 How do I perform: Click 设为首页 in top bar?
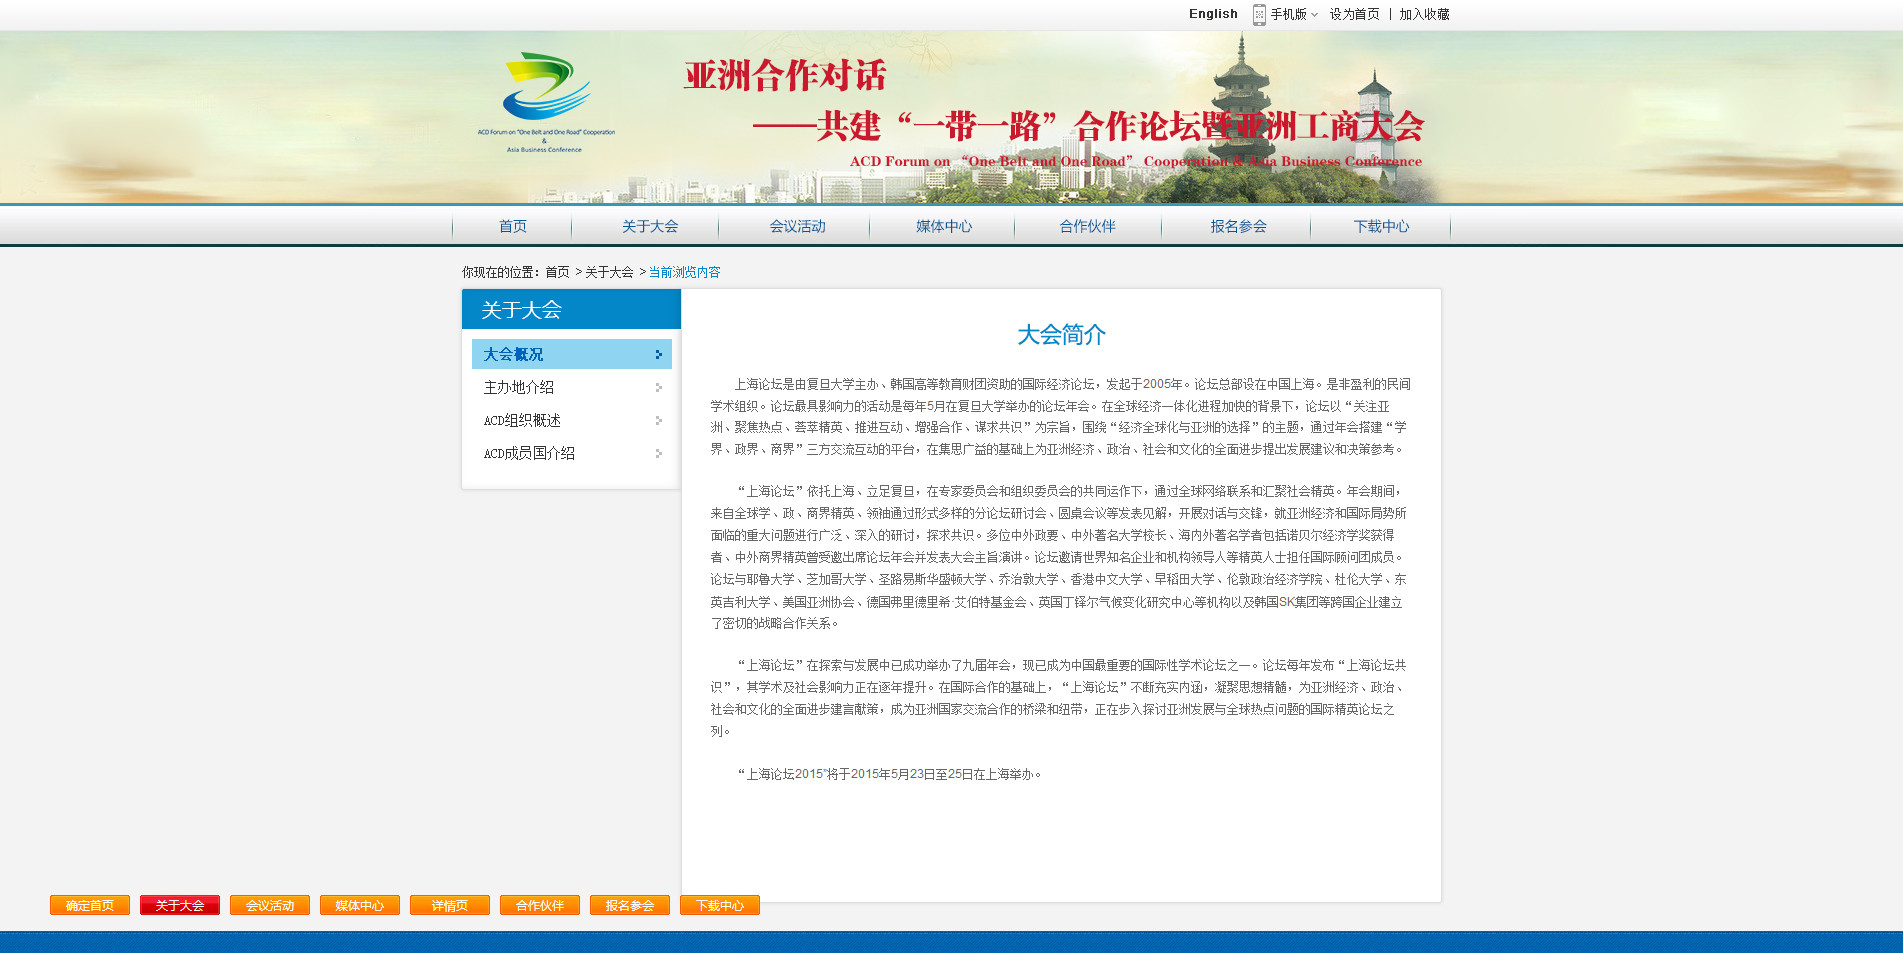[1354, 14]
